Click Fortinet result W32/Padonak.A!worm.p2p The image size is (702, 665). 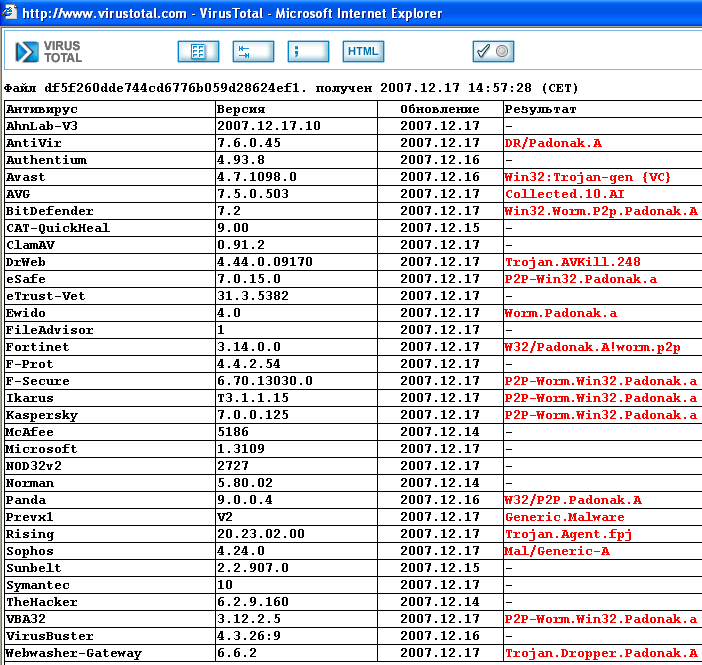[x=592, y=348]
